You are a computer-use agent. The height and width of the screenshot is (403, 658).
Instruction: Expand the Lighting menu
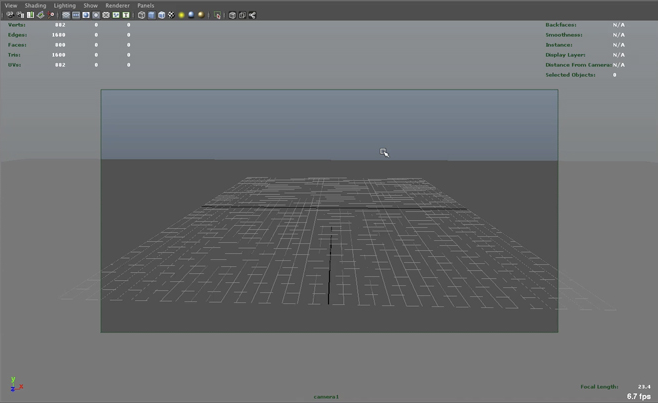pos(64,5)
